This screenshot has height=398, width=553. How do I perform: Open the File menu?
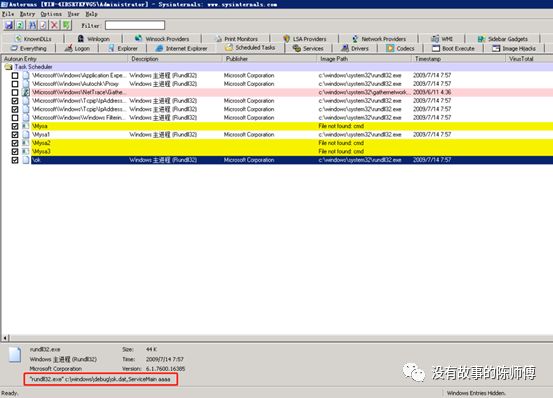click(x=8, y=14)
